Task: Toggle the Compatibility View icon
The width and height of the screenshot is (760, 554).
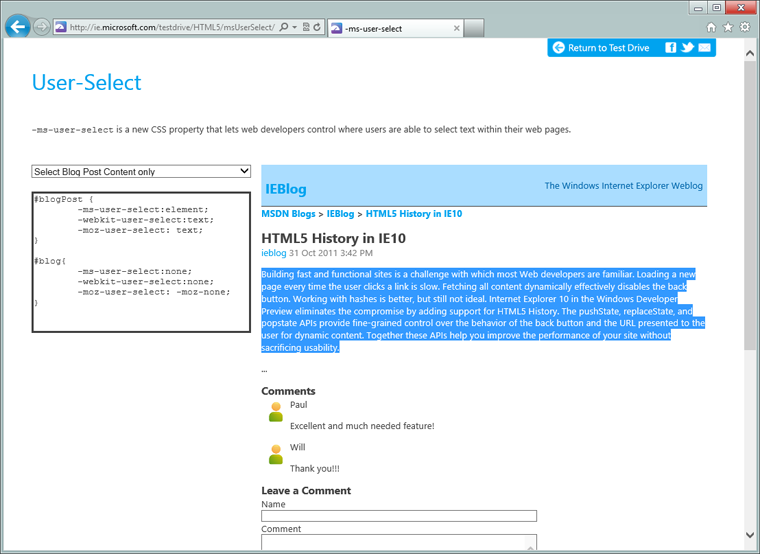Action: 306,27
